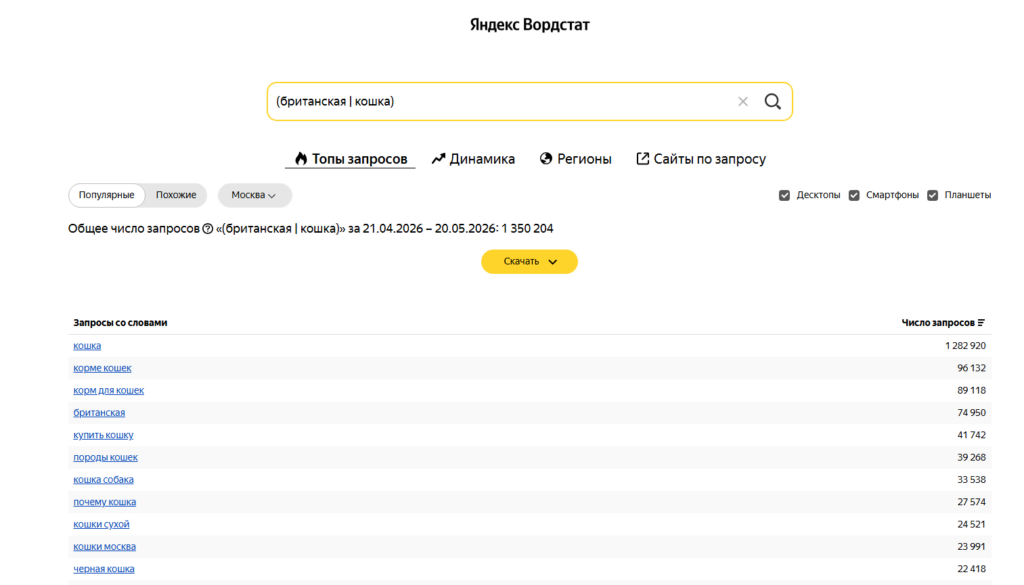The height and width of the screenshot is (585, 1024).
Task: Run search using the magnifier icon
Action: point(773,101)
